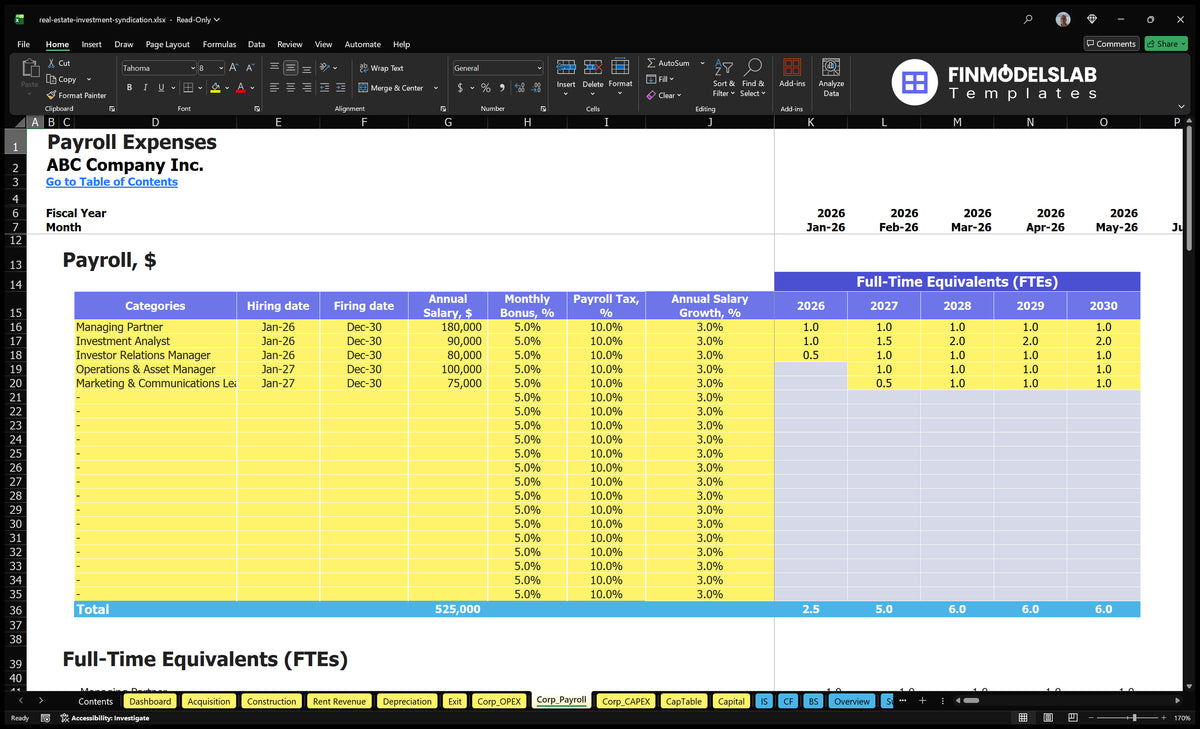
Task: Switch to the Dashboard sheet tab
Action: [x=150, y=701]
